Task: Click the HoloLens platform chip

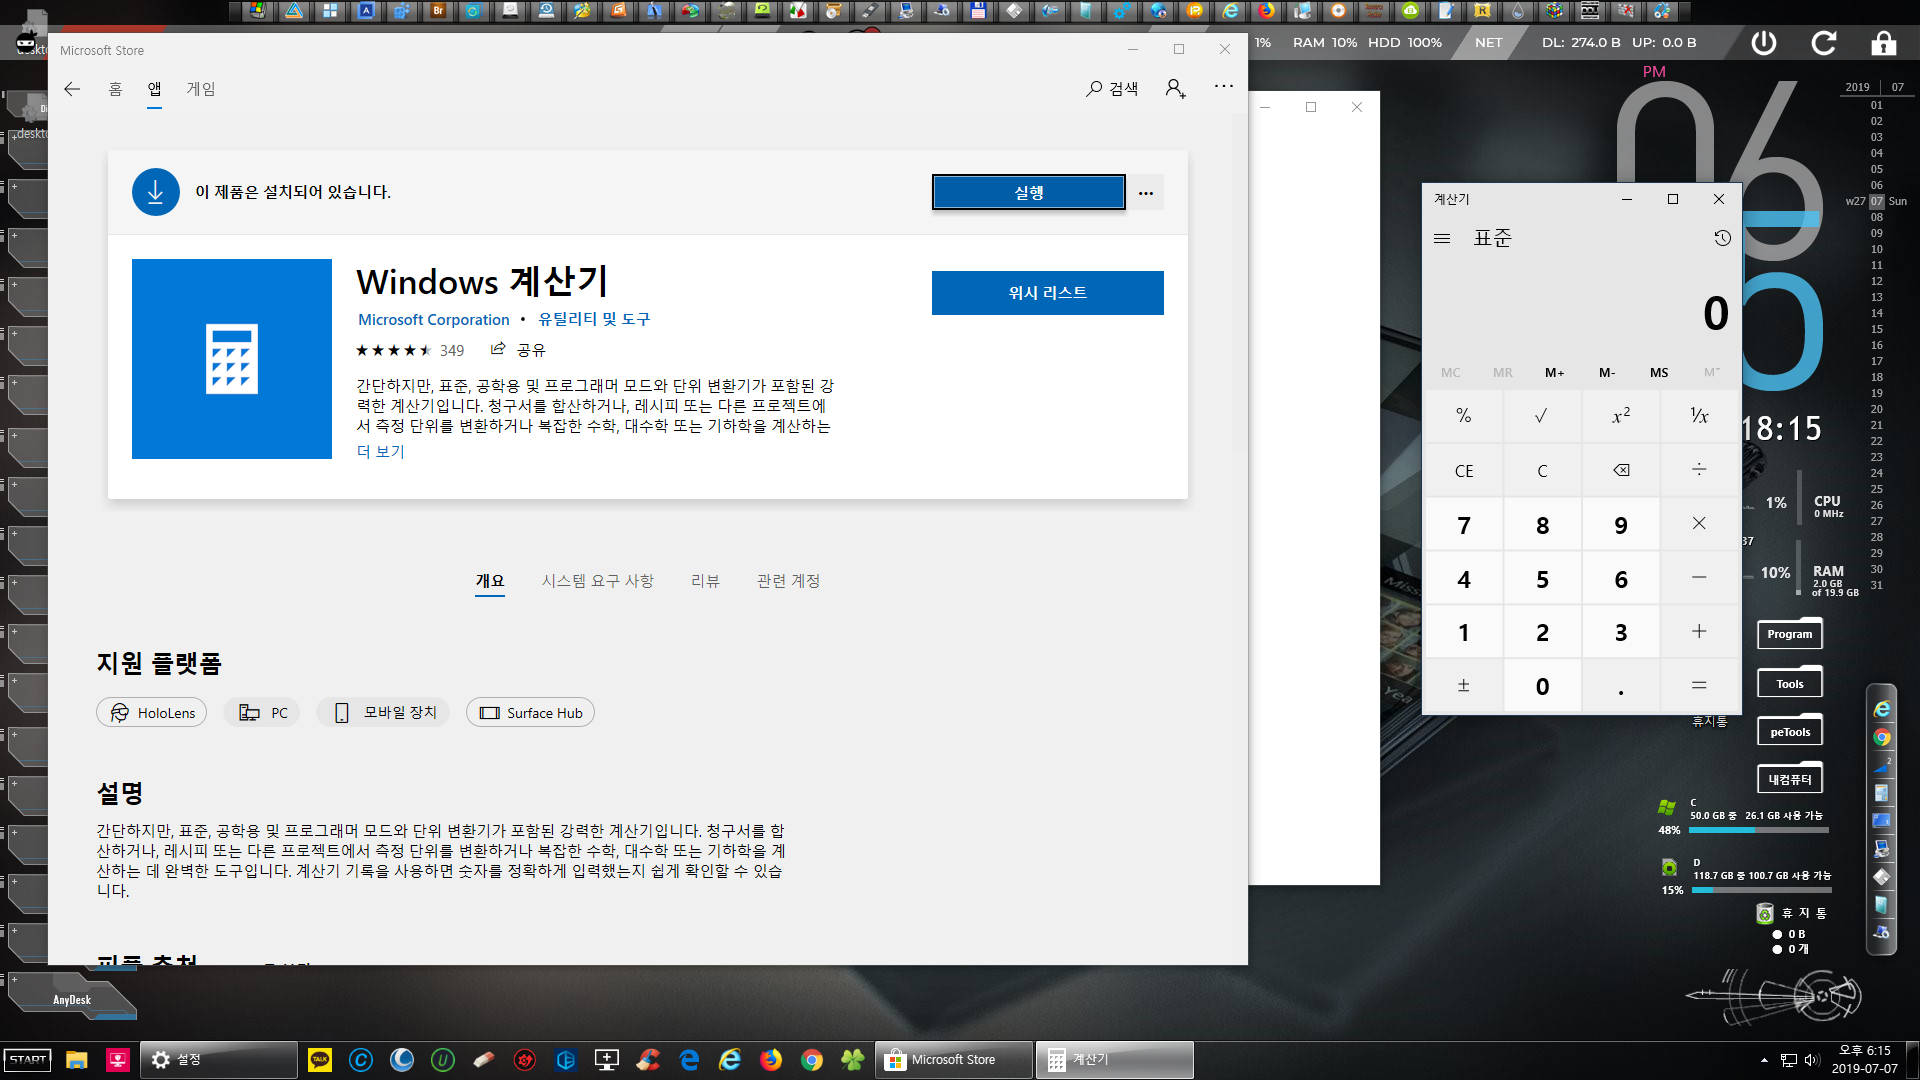Action: tap(152, 712)
